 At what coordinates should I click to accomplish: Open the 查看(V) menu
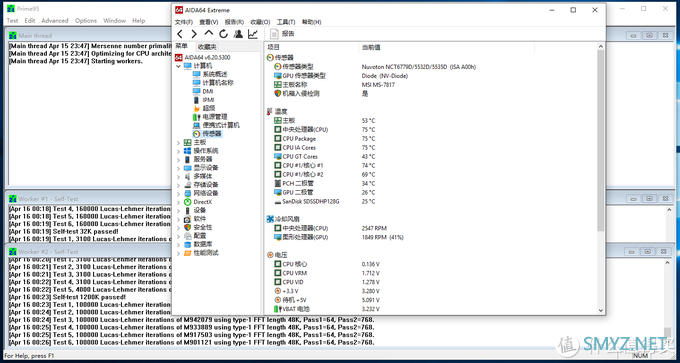coord(209,22)
